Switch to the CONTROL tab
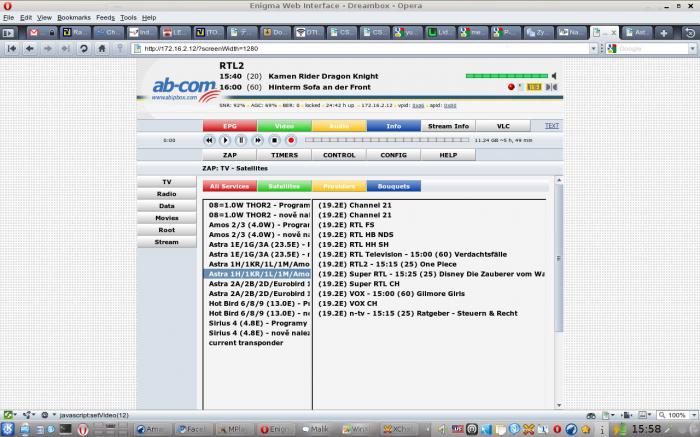This screenshot has height=437, width=700. click(339, 155)
